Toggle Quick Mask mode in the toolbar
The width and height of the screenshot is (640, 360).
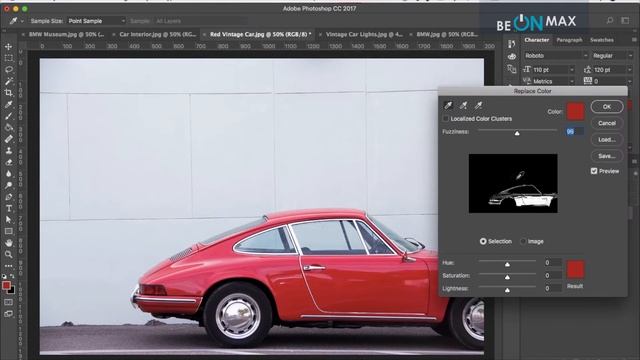[x=9, y=302]
